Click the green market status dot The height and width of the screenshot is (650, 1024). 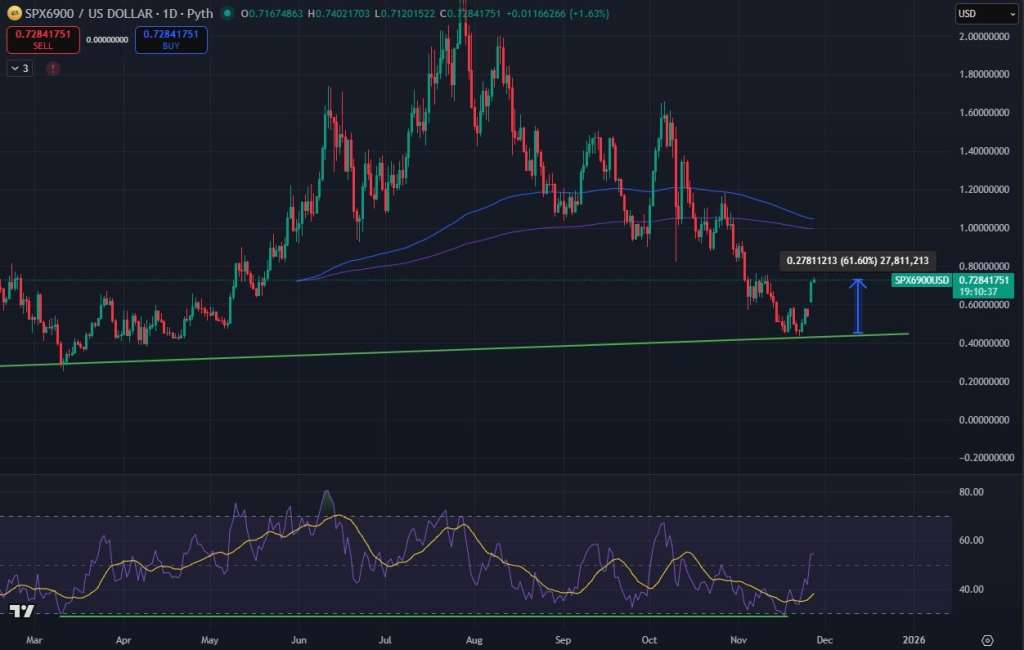pos(228,14)
